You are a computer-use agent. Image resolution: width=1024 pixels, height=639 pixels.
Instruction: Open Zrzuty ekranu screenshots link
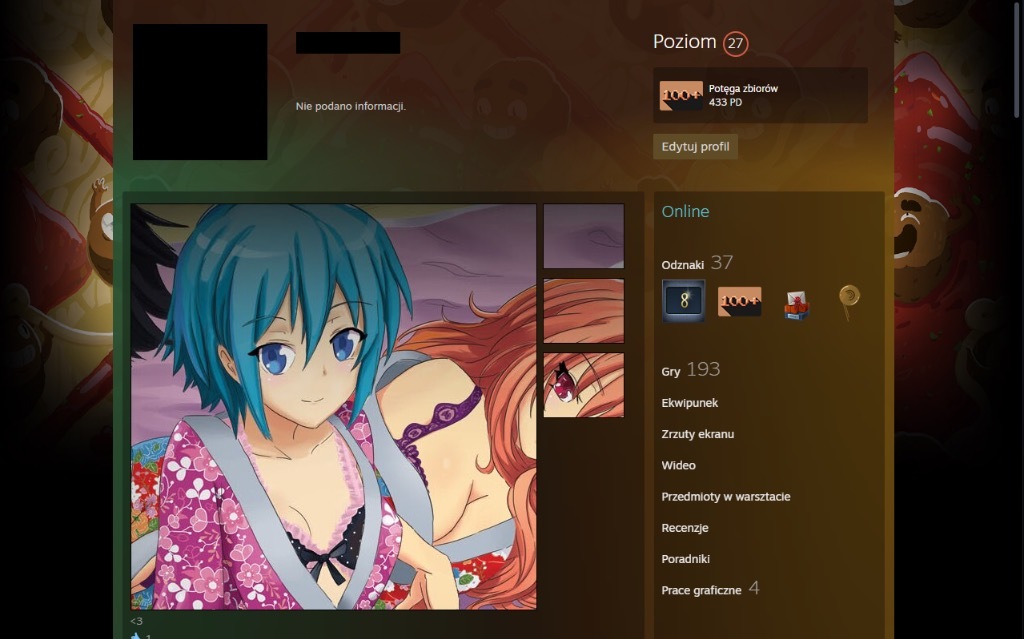pos(697,434)
